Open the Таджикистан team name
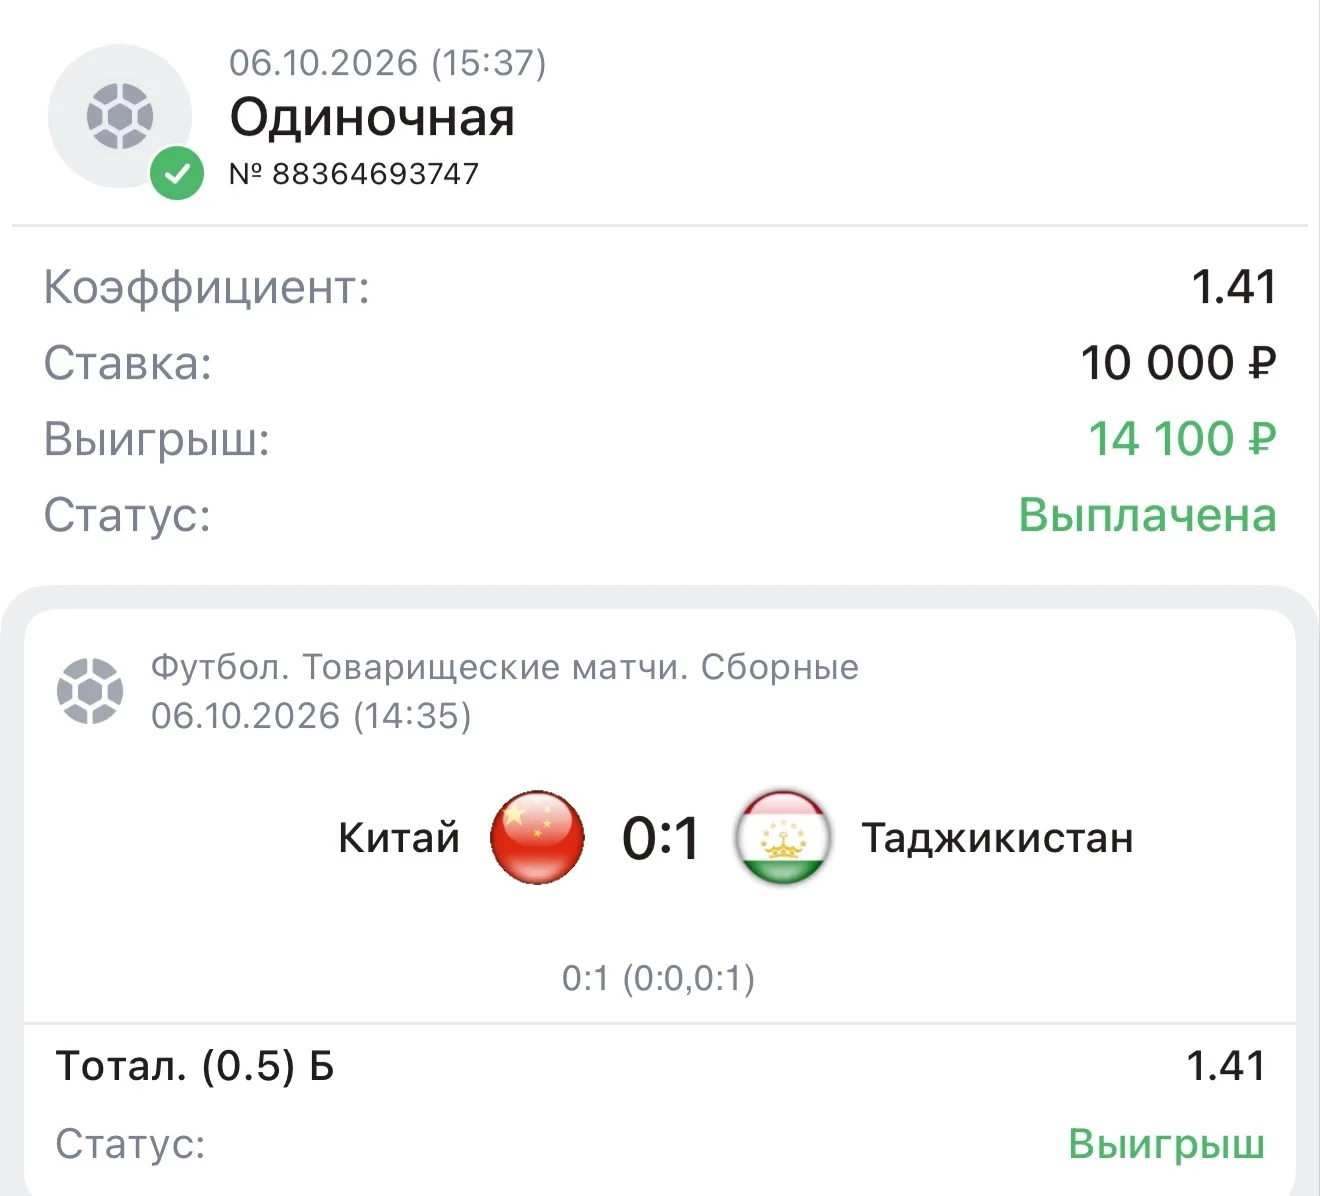The height and width of the screenshot is (1196, 1320). point(998,838)
